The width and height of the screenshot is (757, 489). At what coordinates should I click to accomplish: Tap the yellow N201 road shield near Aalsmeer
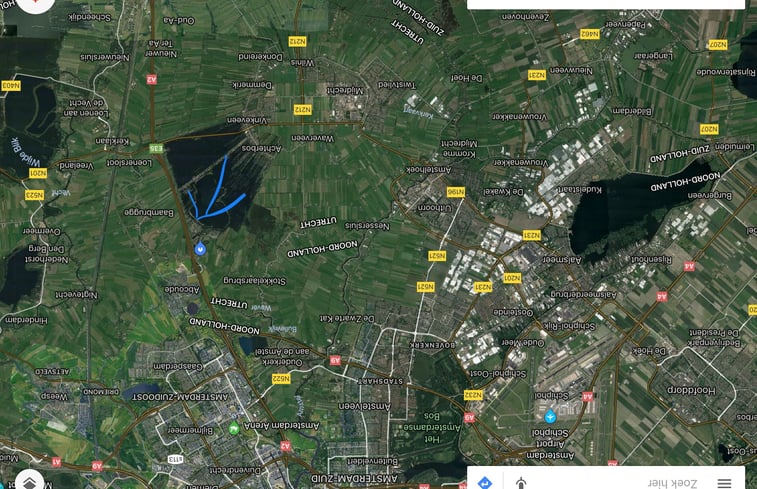point(512,278)
